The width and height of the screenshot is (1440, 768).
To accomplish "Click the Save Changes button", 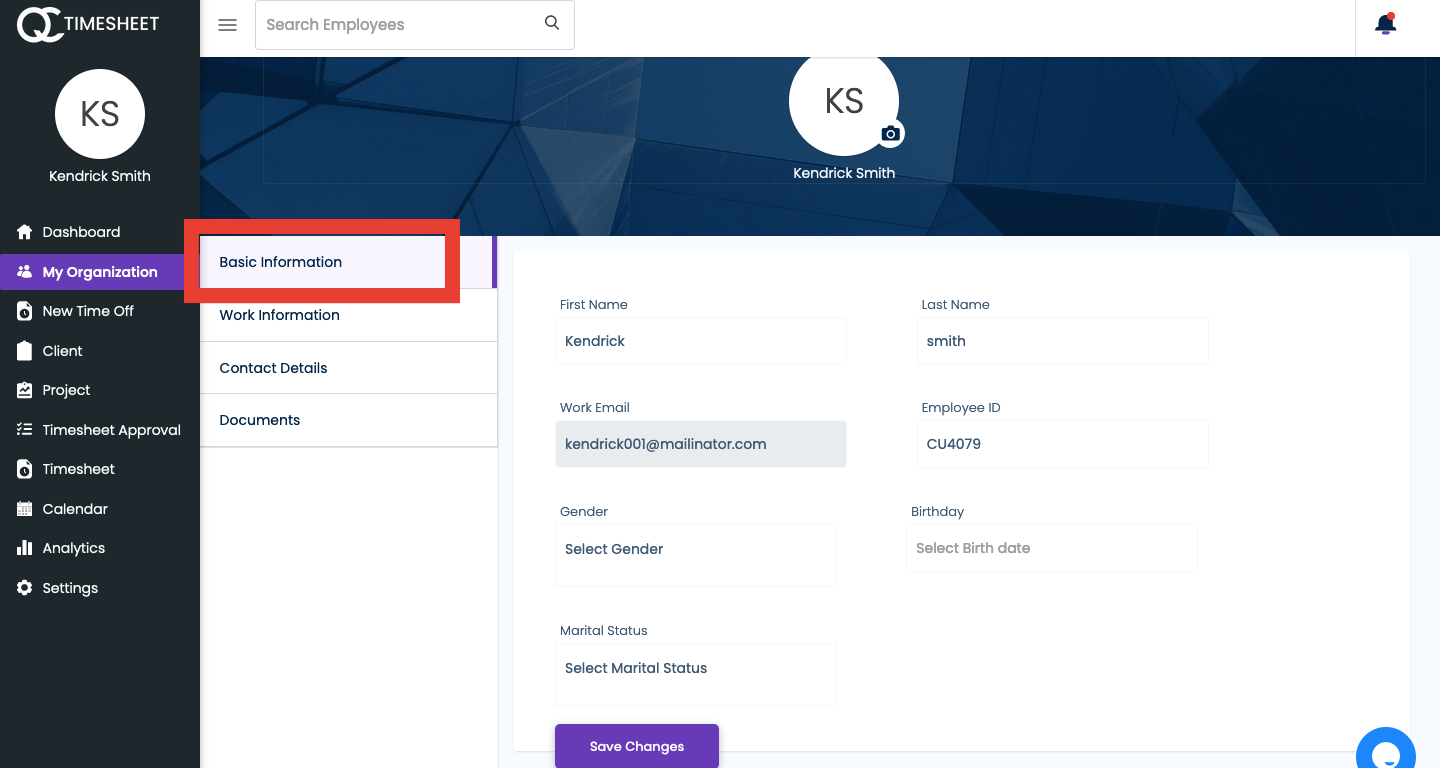I will (636, 746).
